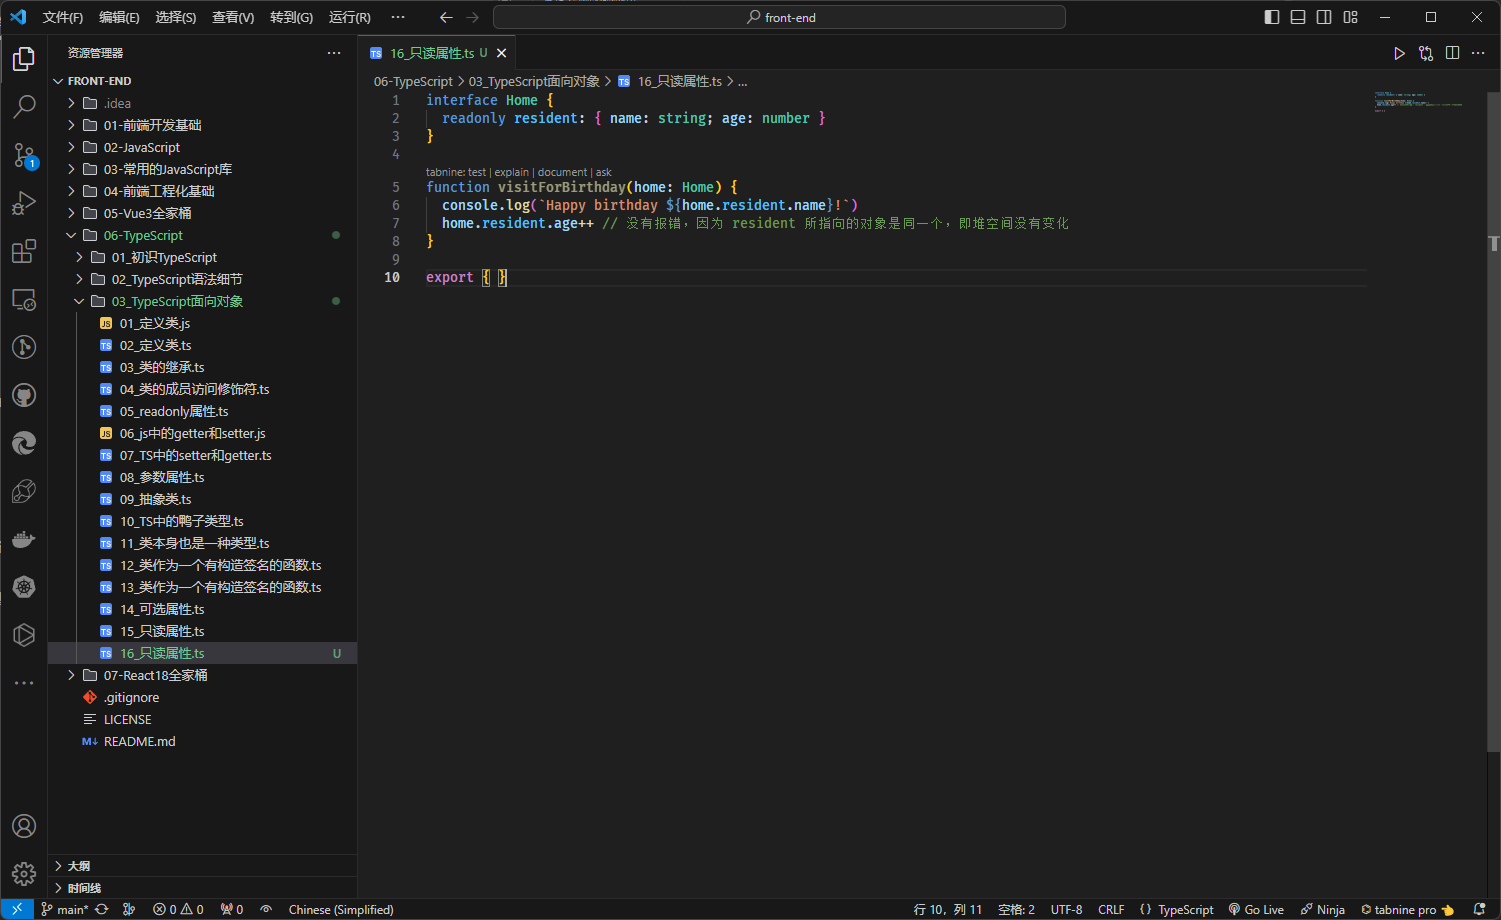Toggle the bottom panel visibility

pos(1298,17)
